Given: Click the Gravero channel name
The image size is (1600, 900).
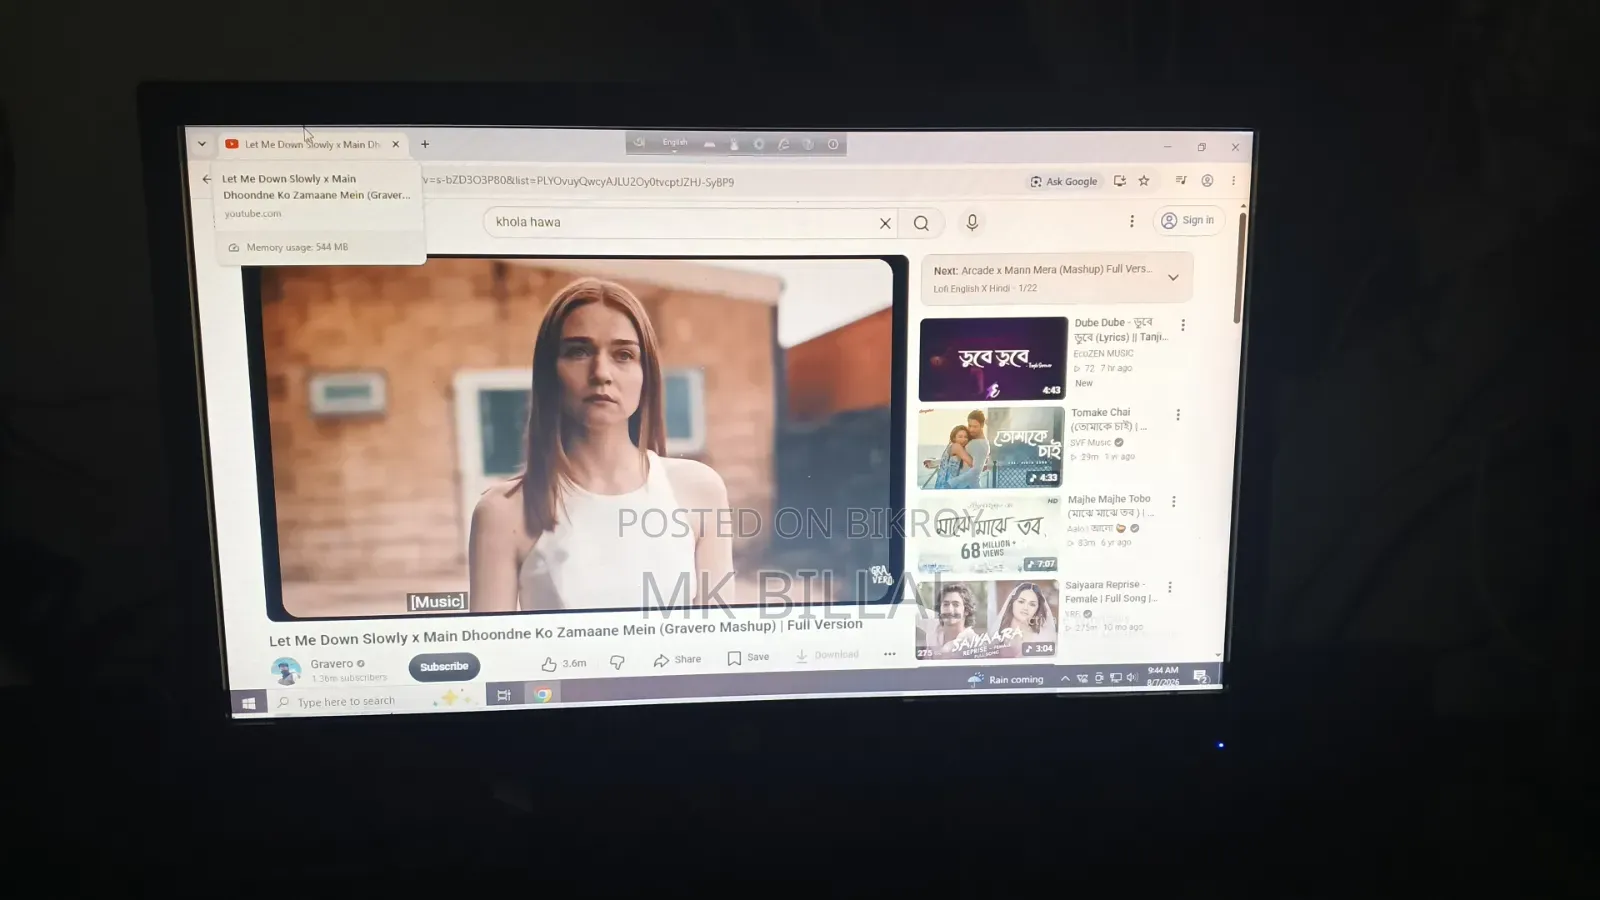Looking at the screenshot, I should 332,664.
